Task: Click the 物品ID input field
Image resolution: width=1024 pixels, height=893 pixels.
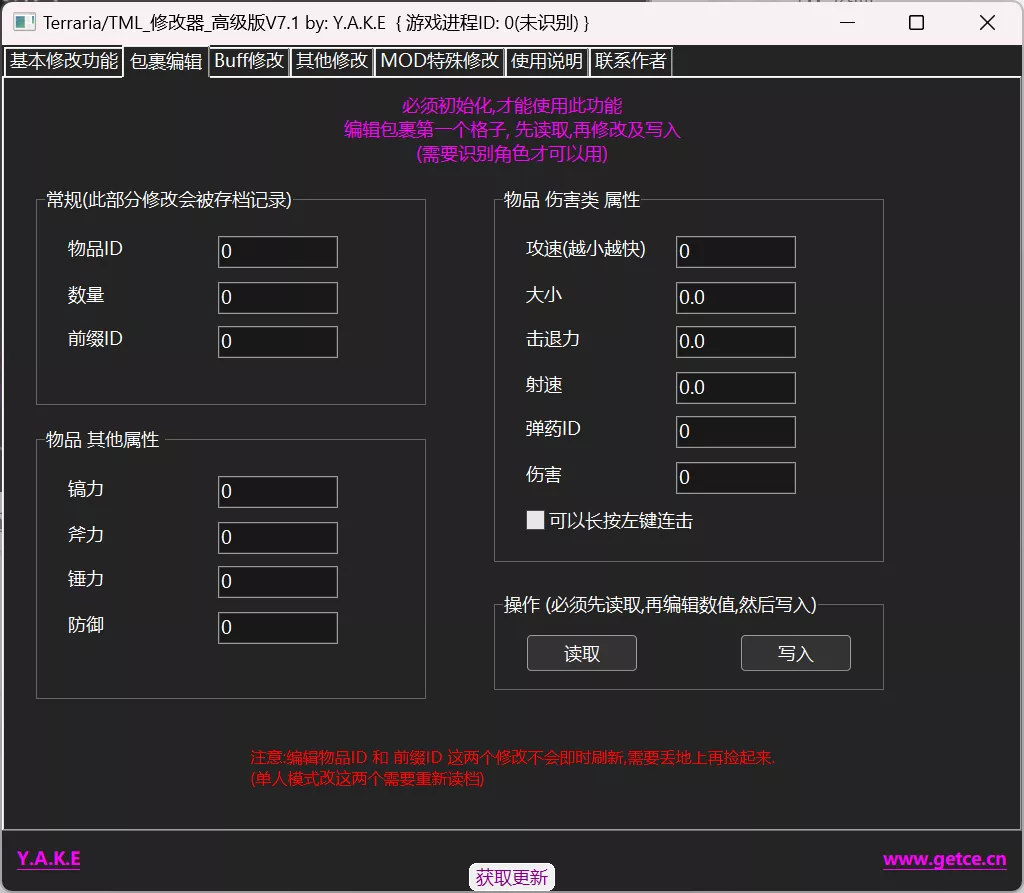Action: point(278,252)
